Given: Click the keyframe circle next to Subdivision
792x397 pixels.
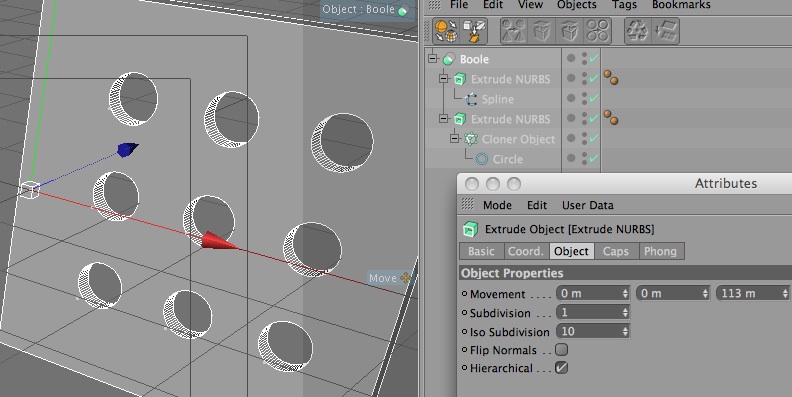Looking at the screenshot, I should [465, 313].
